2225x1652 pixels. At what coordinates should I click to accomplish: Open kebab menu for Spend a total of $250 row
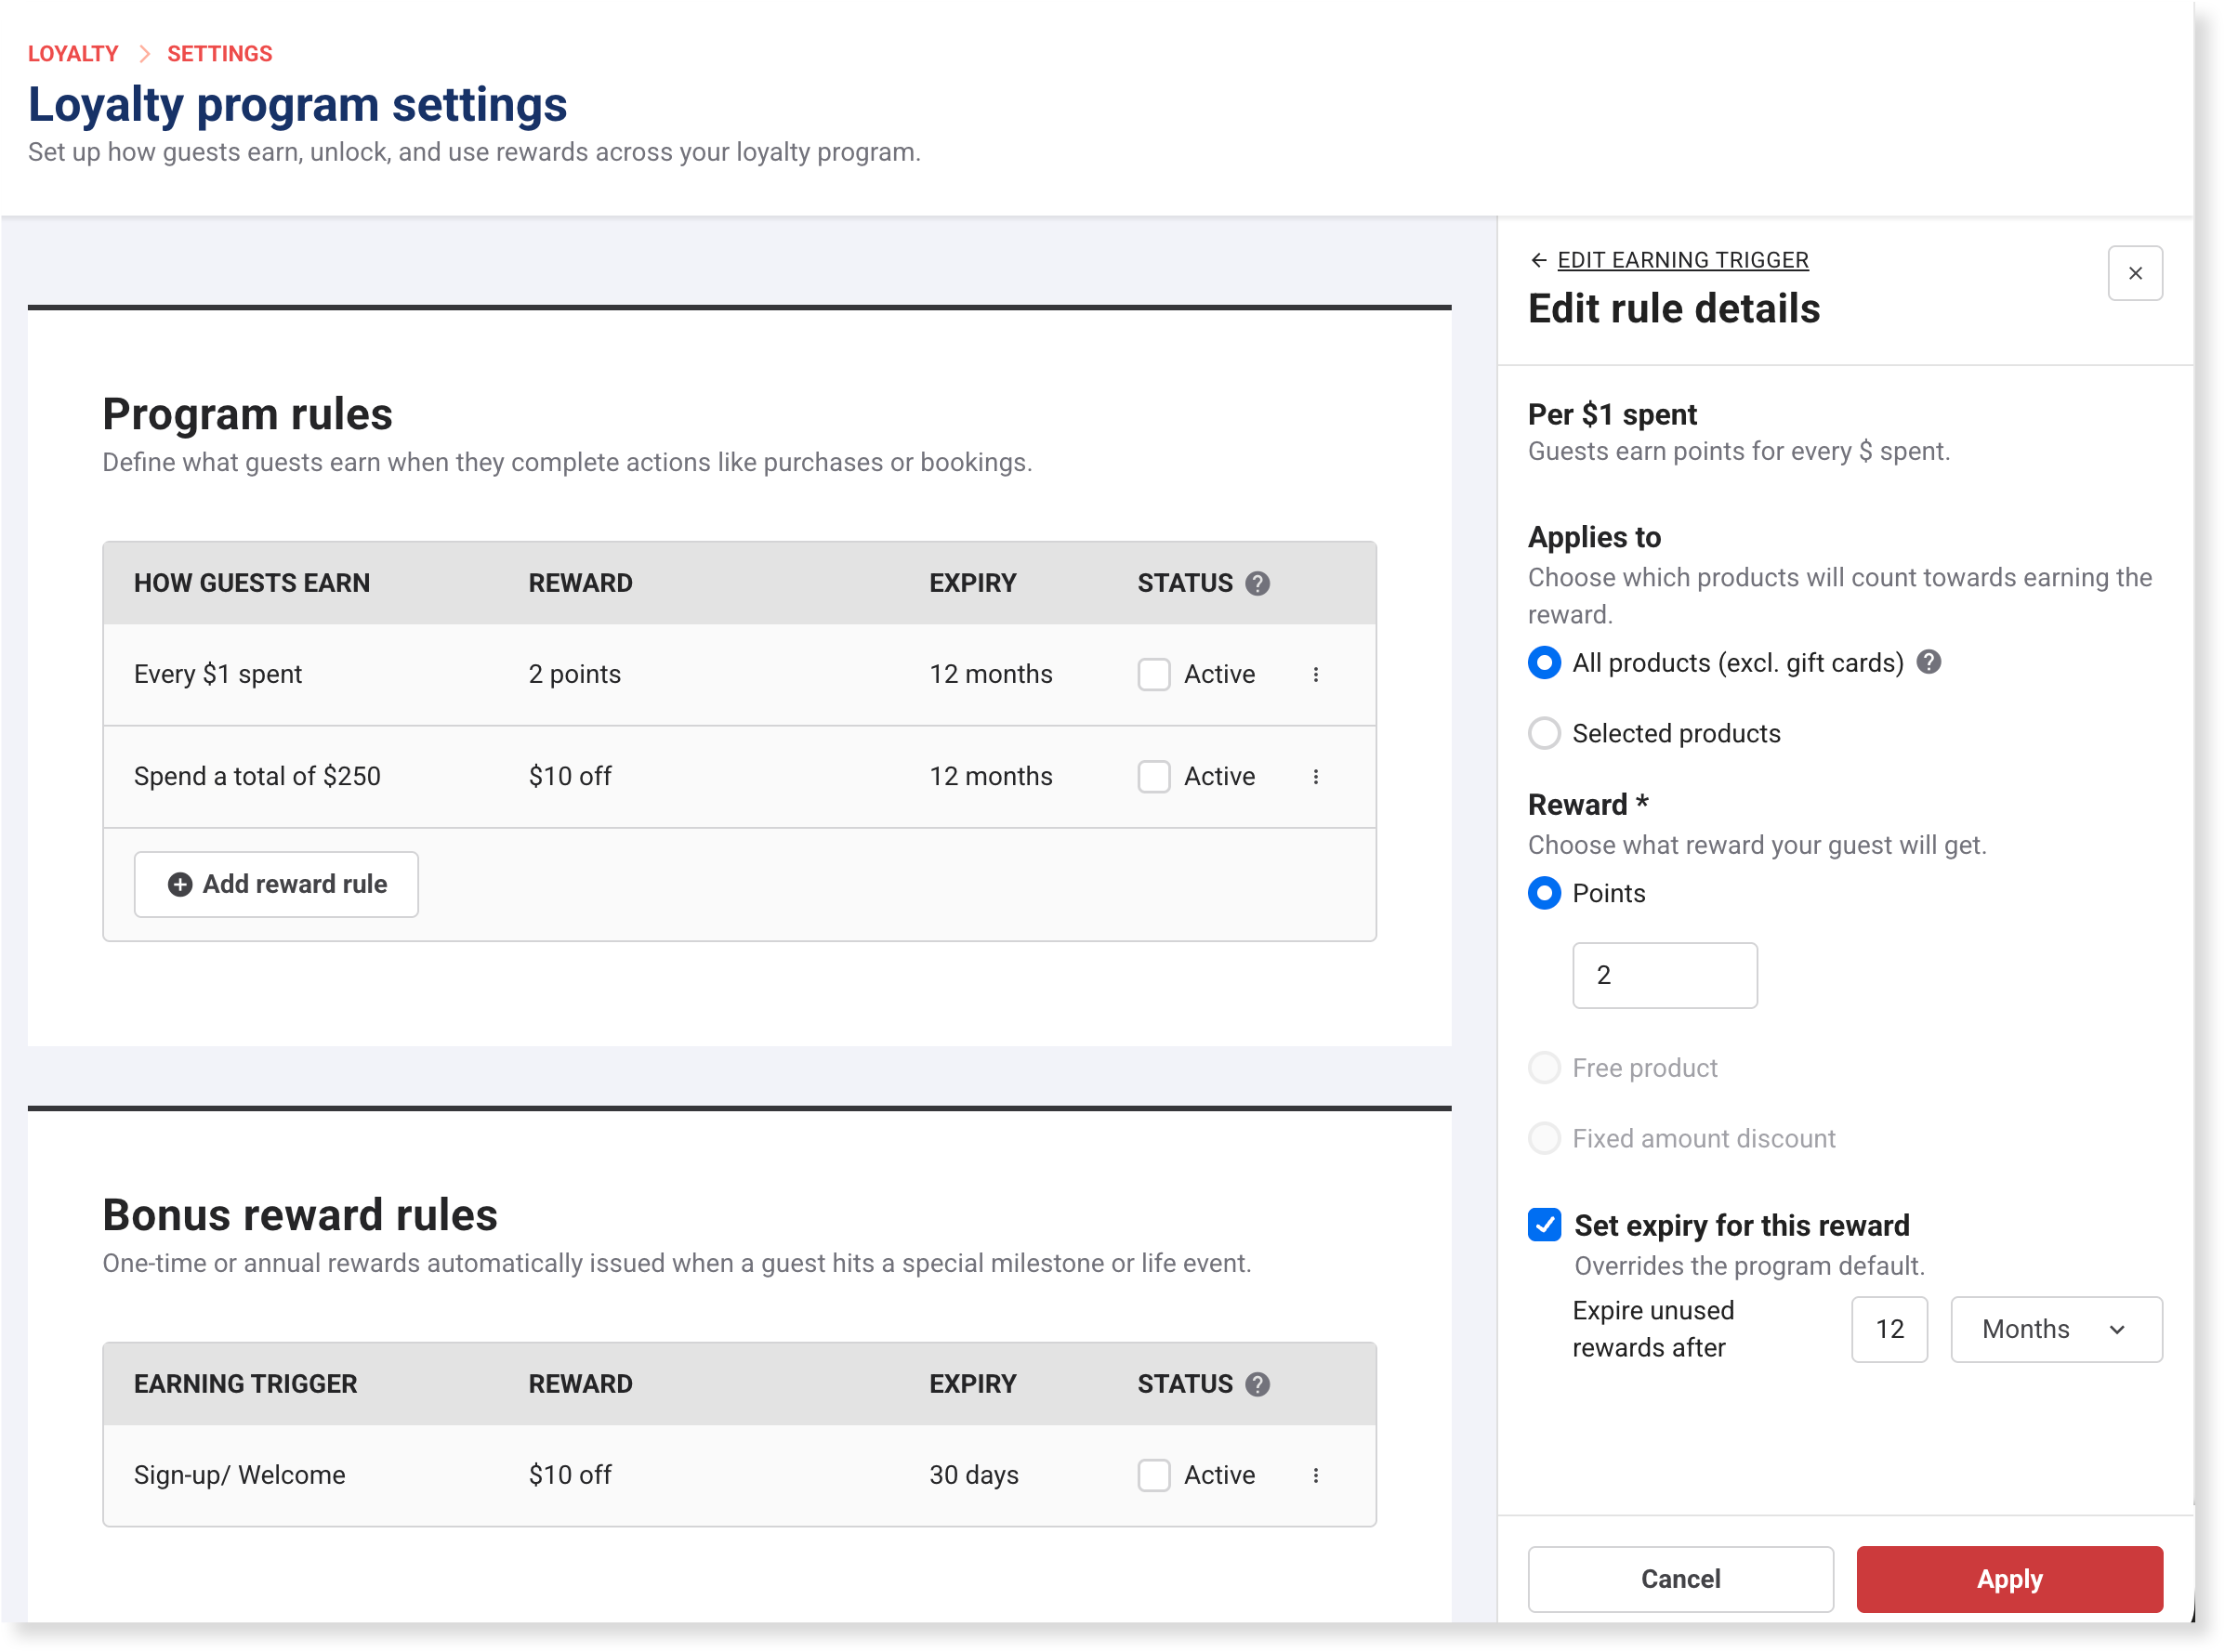pos(1316,777)
